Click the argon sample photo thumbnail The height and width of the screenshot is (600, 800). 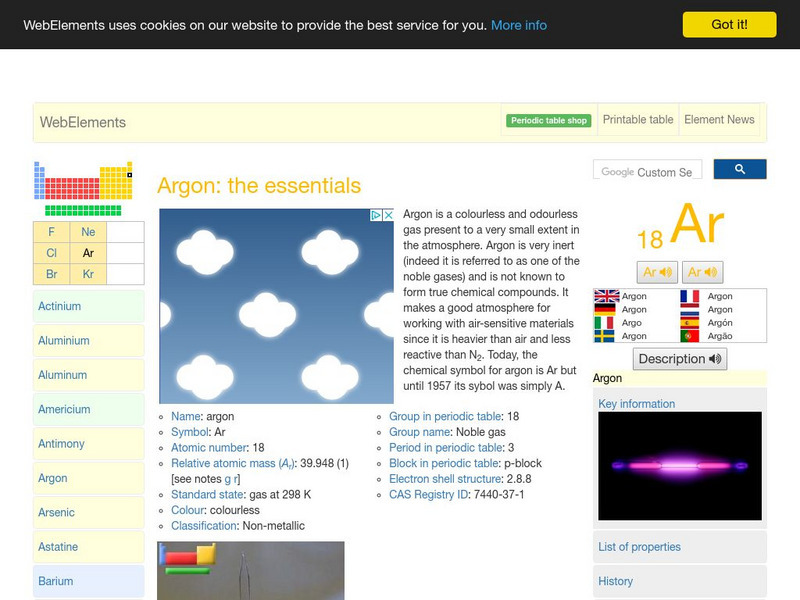pyautogui.click(x=251, y=570)
